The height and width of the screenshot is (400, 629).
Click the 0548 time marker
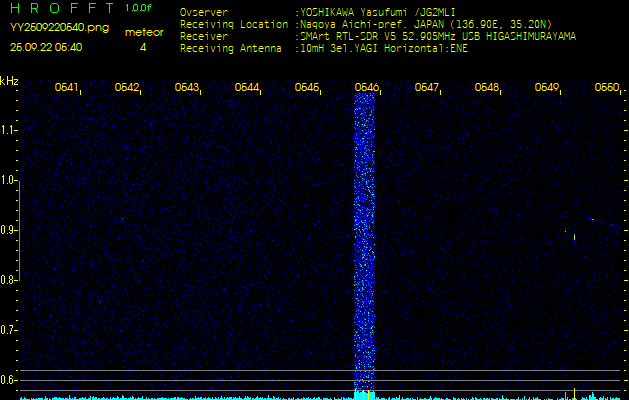point(487,87)
